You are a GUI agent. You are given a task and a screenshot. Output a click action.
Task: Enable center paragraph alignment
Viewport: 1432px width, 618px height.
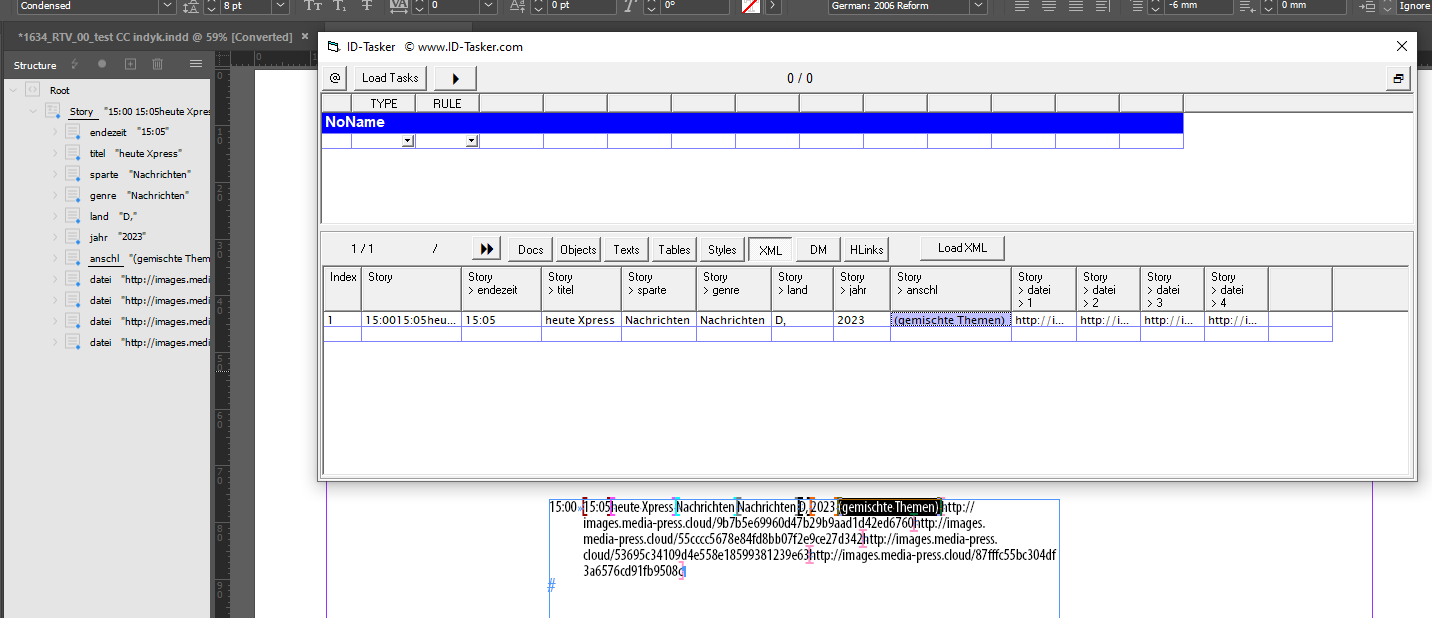(x=1047, y=7)
